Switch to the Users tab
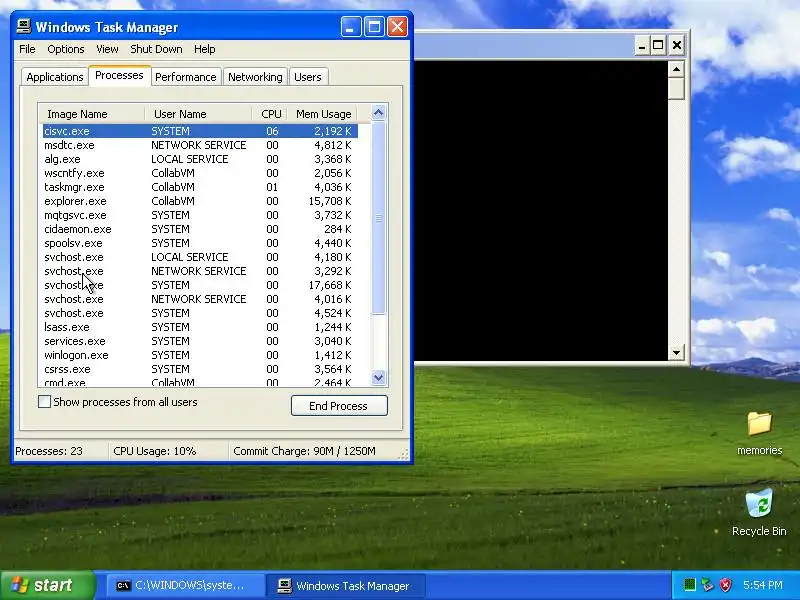The image size is (800, 600). tap(308, 77)
